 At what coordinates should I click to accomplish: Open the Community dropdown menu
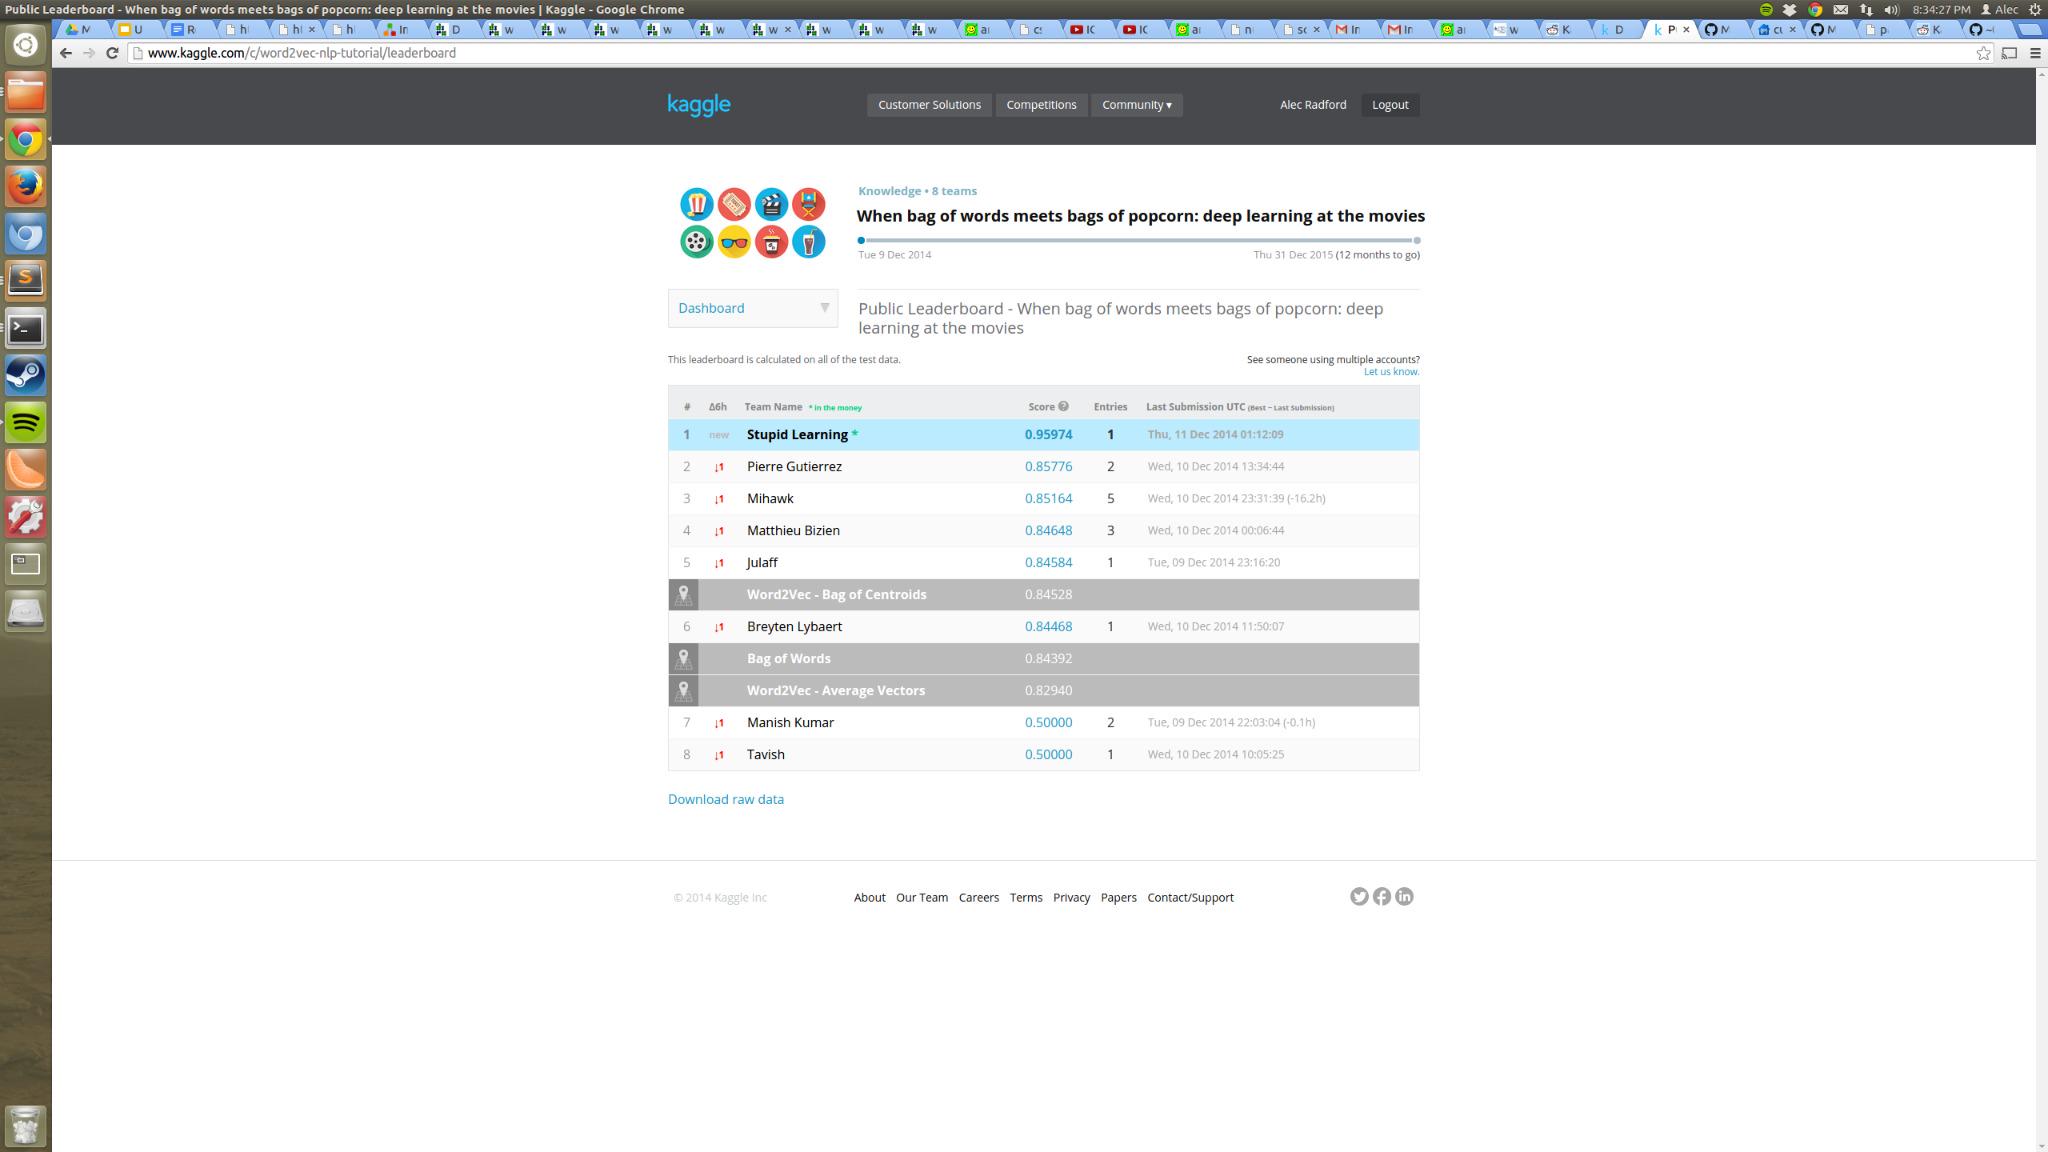(1136, 105)
